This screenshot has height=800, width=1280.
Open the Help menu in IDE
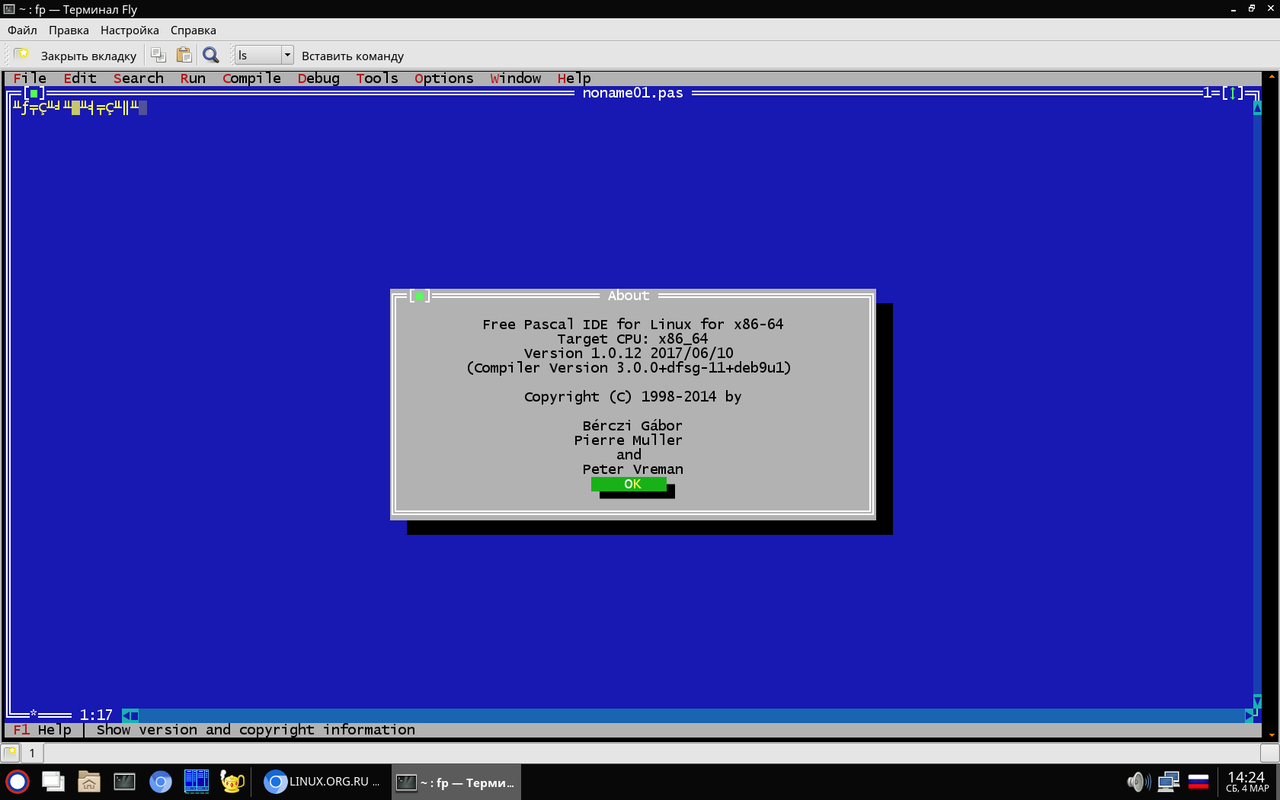(574, 78)
